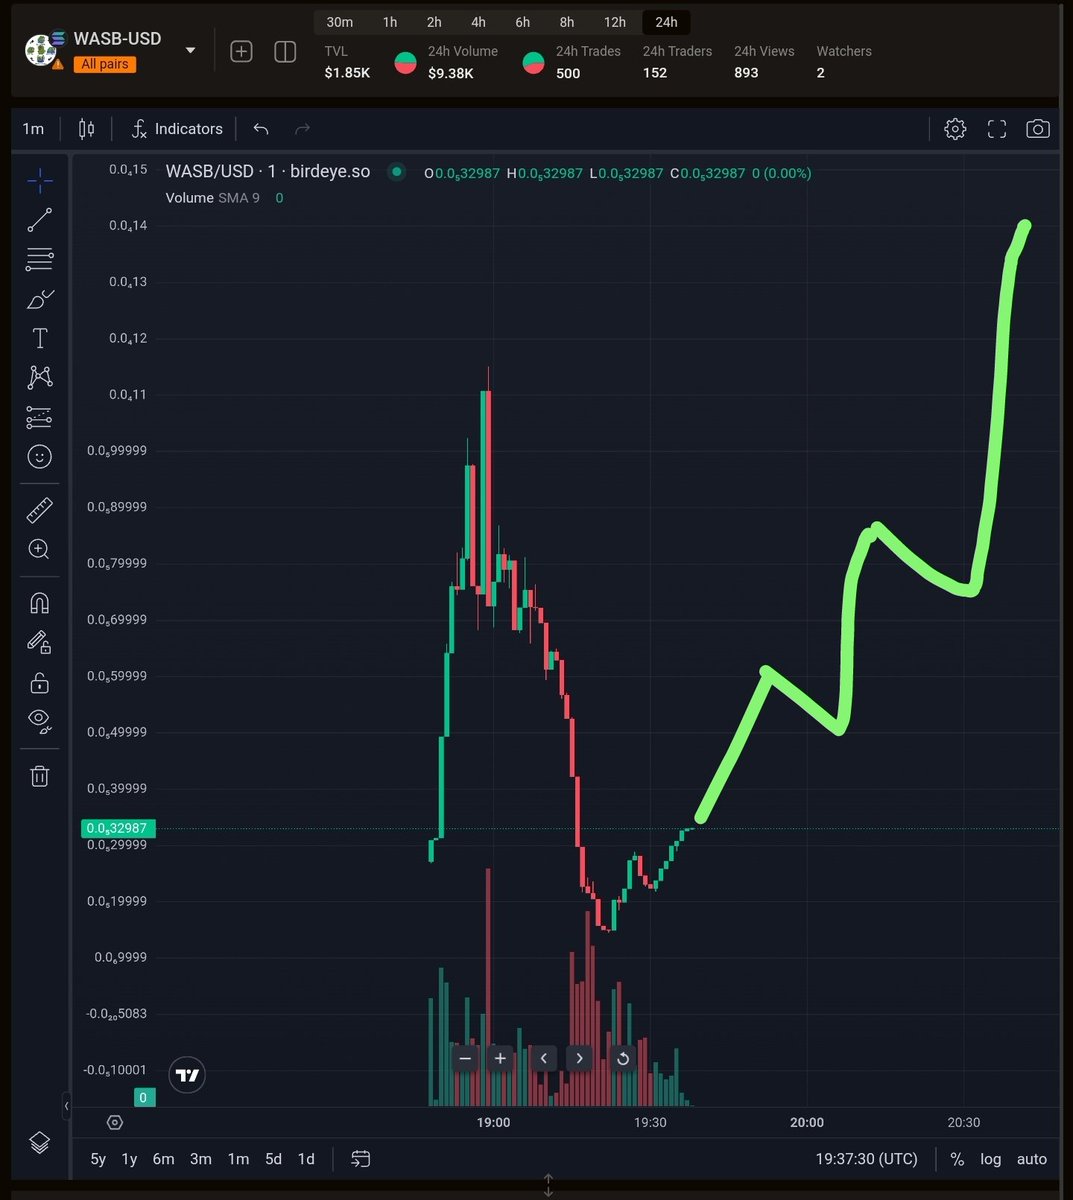Open the chart patterns tool
The width and height of the screenshot is (1073, 1200).
[x=40, y=377]
